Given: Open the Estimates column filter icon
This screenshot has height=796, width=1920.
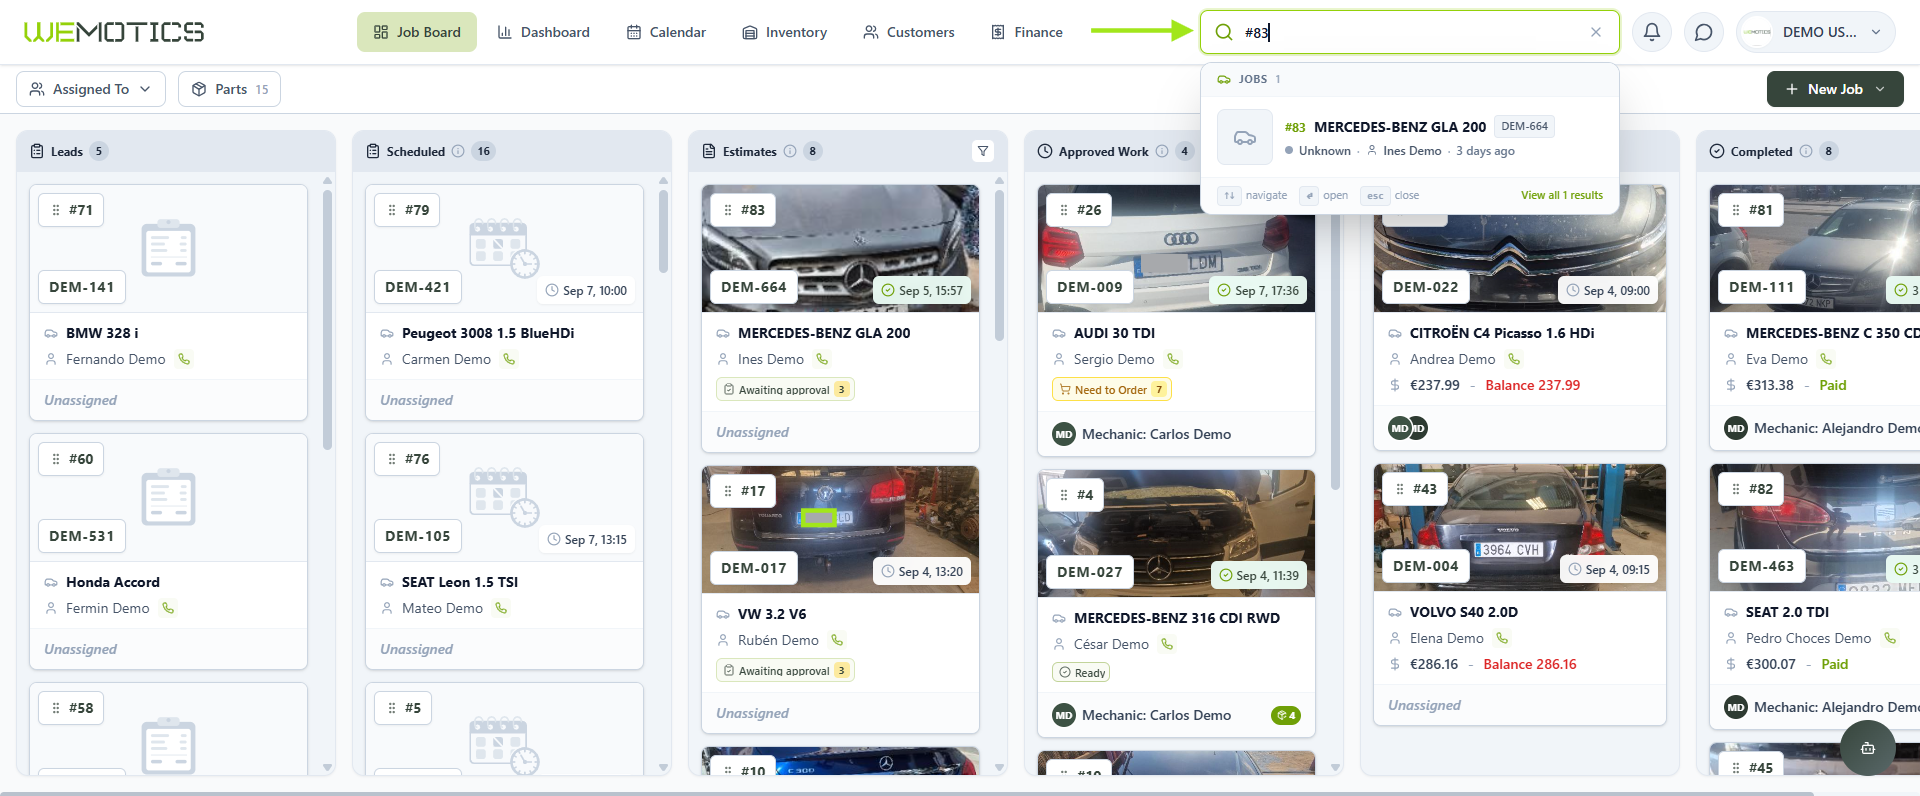Looking at the screenshot, I should pyautogui.click(x=983, y=151).
